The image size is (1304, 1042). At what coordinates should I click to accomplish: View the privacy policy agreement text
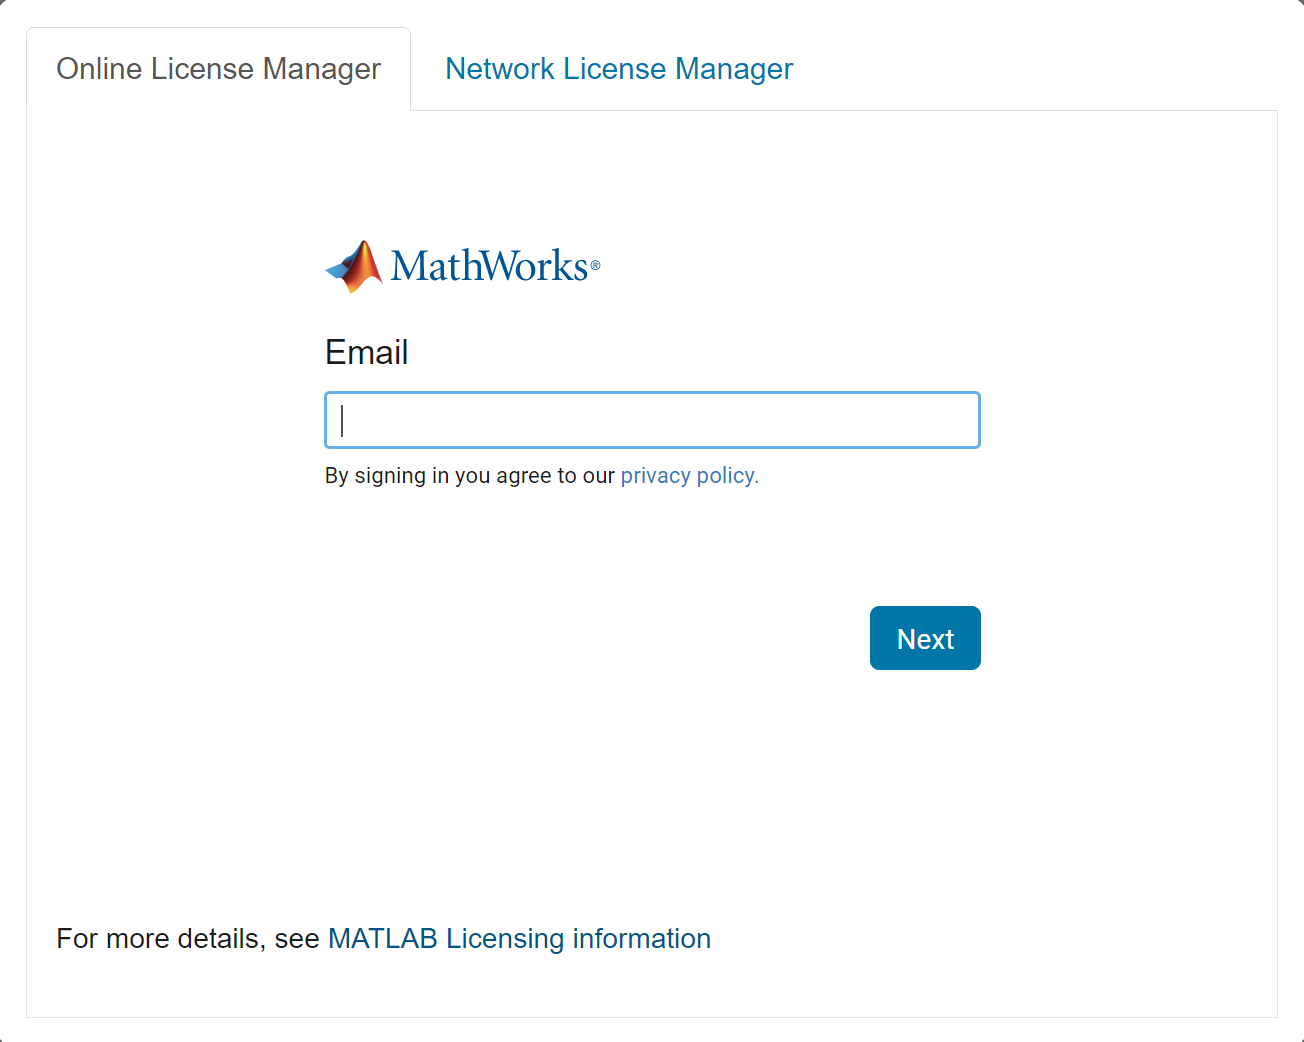pos(469,475)
